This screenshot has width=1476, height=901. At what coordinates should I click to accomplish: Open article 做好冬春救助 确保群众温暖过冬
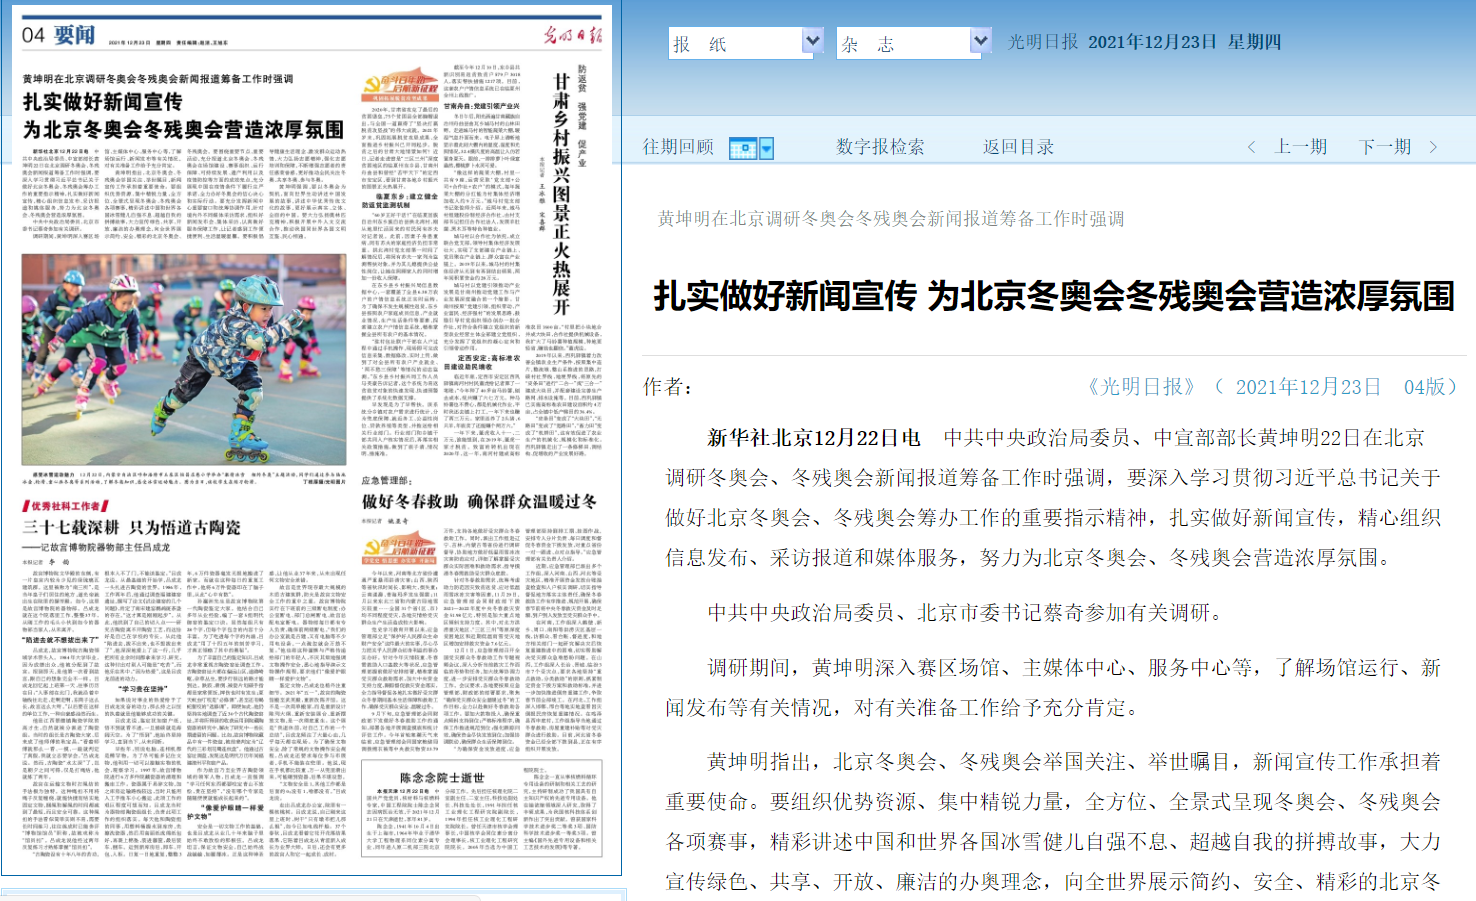(479, 501)
